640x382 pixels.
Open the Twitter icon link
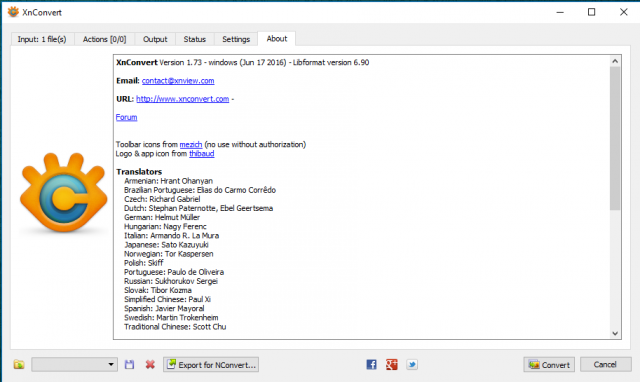(x=412, y=364)
